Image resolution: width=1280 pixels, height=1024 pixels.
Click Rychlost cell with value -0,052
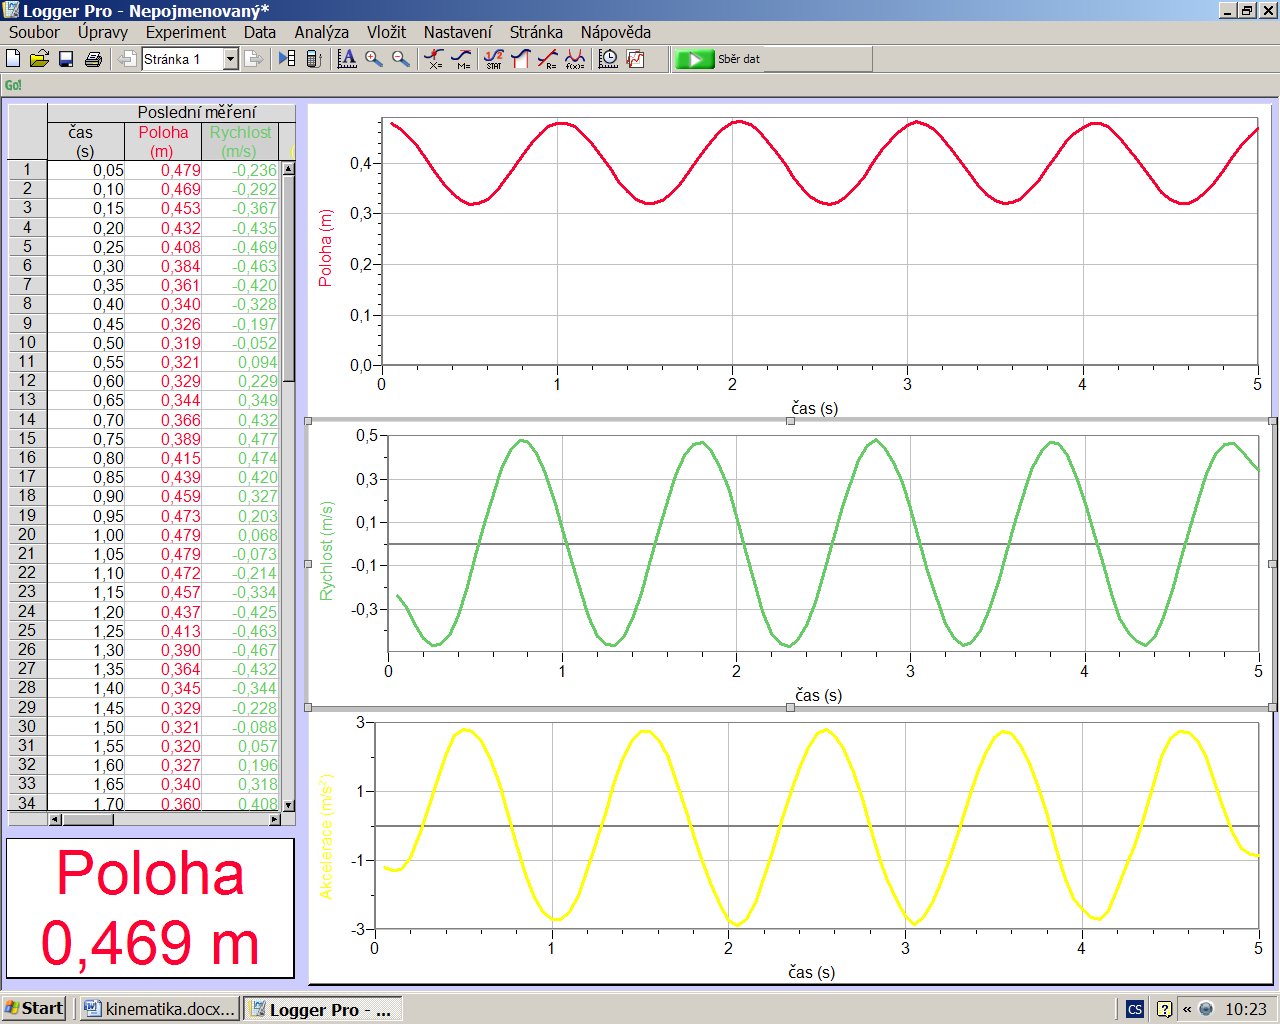coord(240,343)
